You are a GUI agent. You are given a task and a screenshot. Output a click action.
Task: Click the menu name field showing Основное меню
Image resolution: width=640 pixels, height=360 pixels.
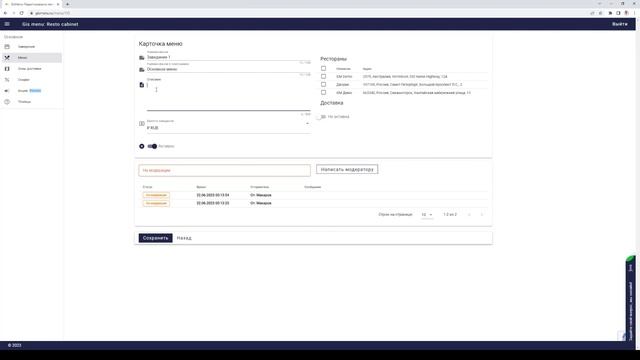(x=229, y=69)
